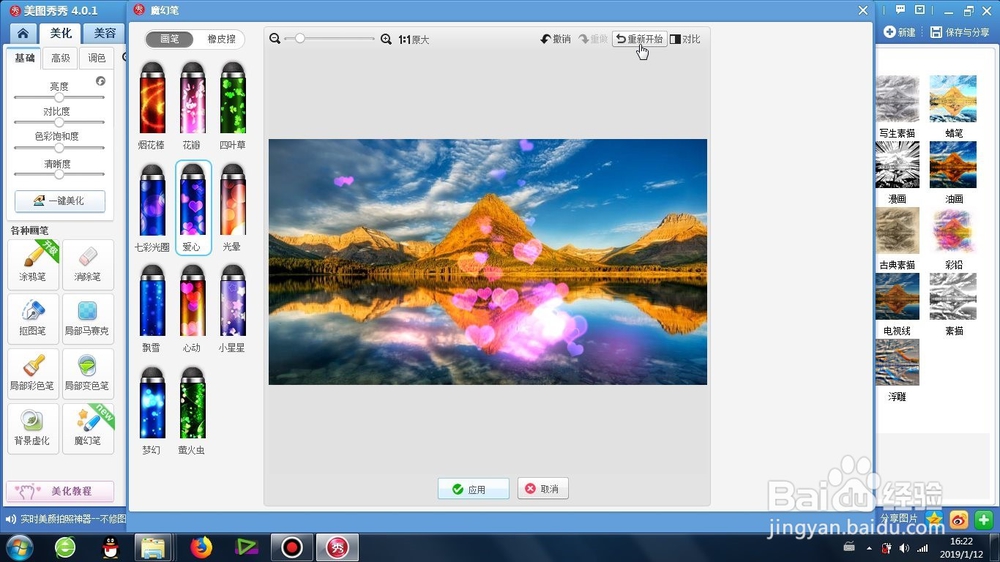Open the 调色 color toning tab

(96, 58)
